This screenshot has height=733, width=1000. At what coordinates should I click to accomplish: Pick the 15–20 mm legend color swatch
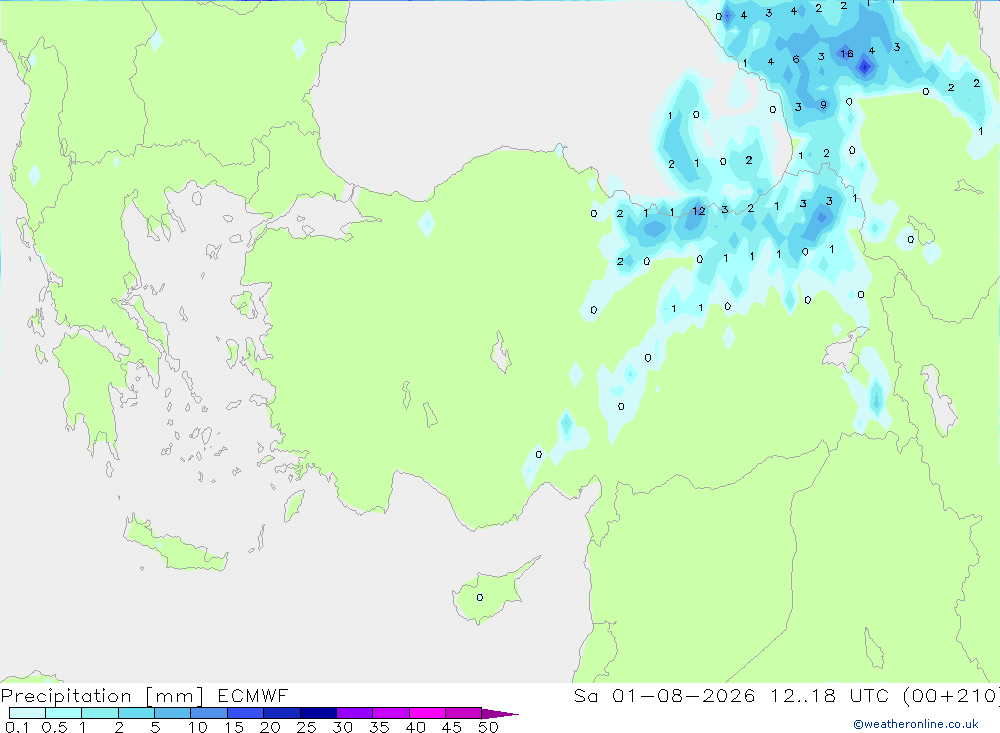(246, 713)
